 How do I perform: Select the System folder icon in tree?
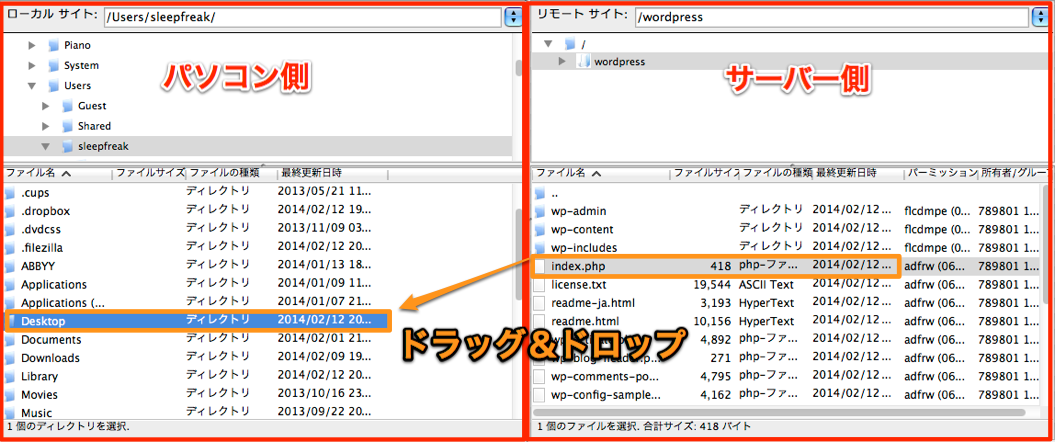[54, 66]
